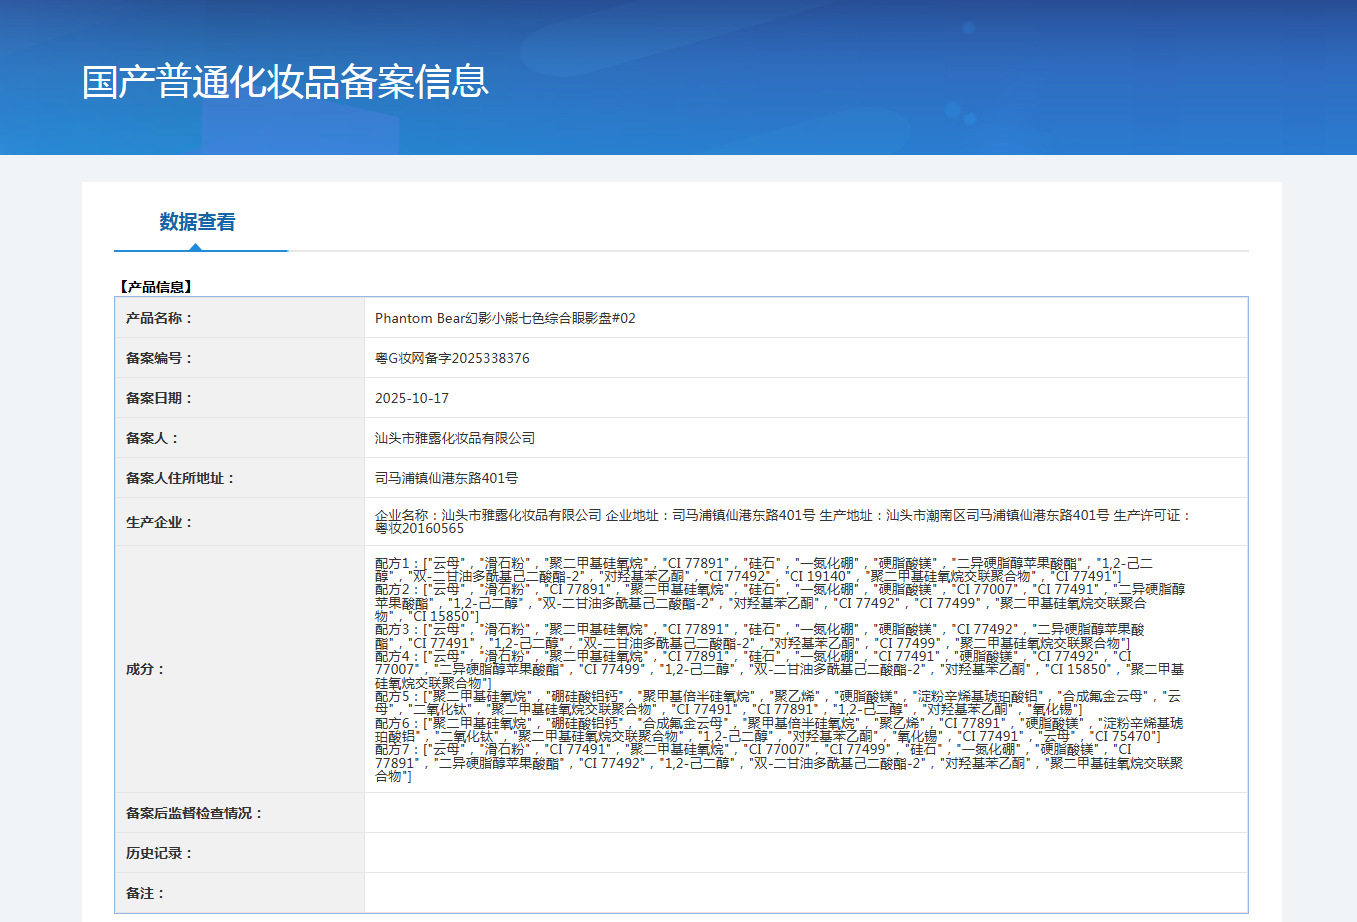
Task: Click the 备注 label cell
Action: pos(240,893)
